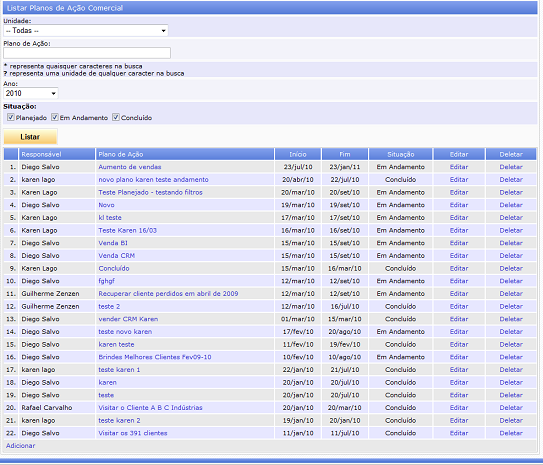The height and width of the screenshot is (465, 543).
Task: Delete the Recuperar cliente perdidos row
Action: (x=511, y=294)
